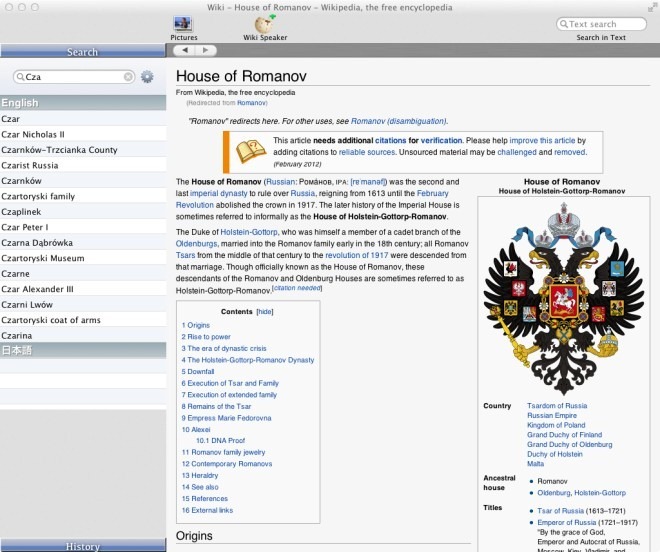Toggle fullscreen icon in title bar
The image size is (660, 552).
point(652,7)
